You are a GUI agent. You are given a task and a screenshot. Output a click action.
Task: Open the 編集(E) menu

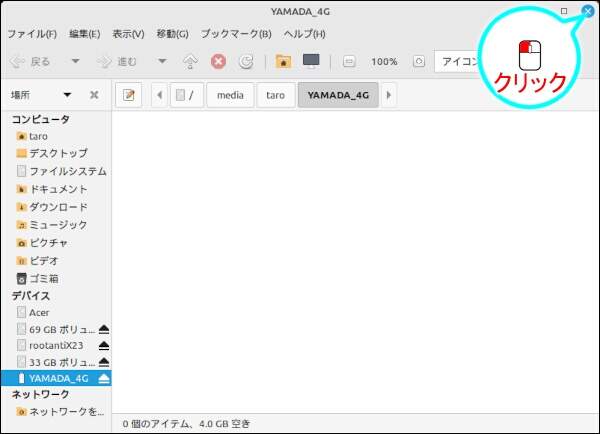85,34
